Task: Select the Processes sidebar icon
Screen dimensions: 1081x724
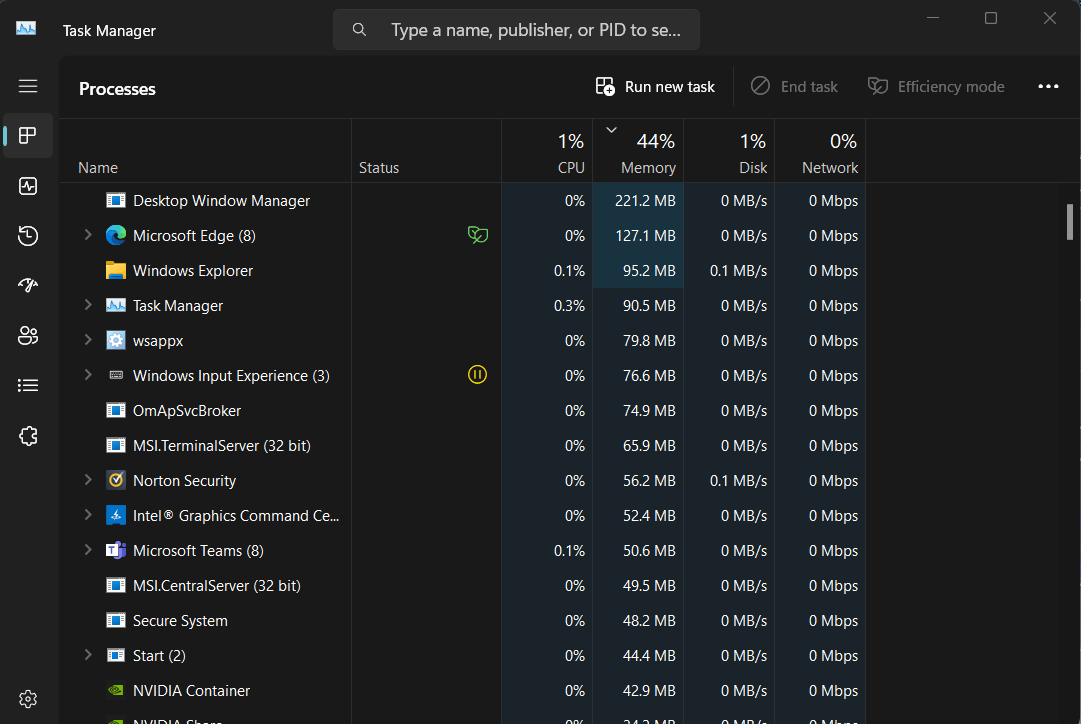Action: click(28, 136)
